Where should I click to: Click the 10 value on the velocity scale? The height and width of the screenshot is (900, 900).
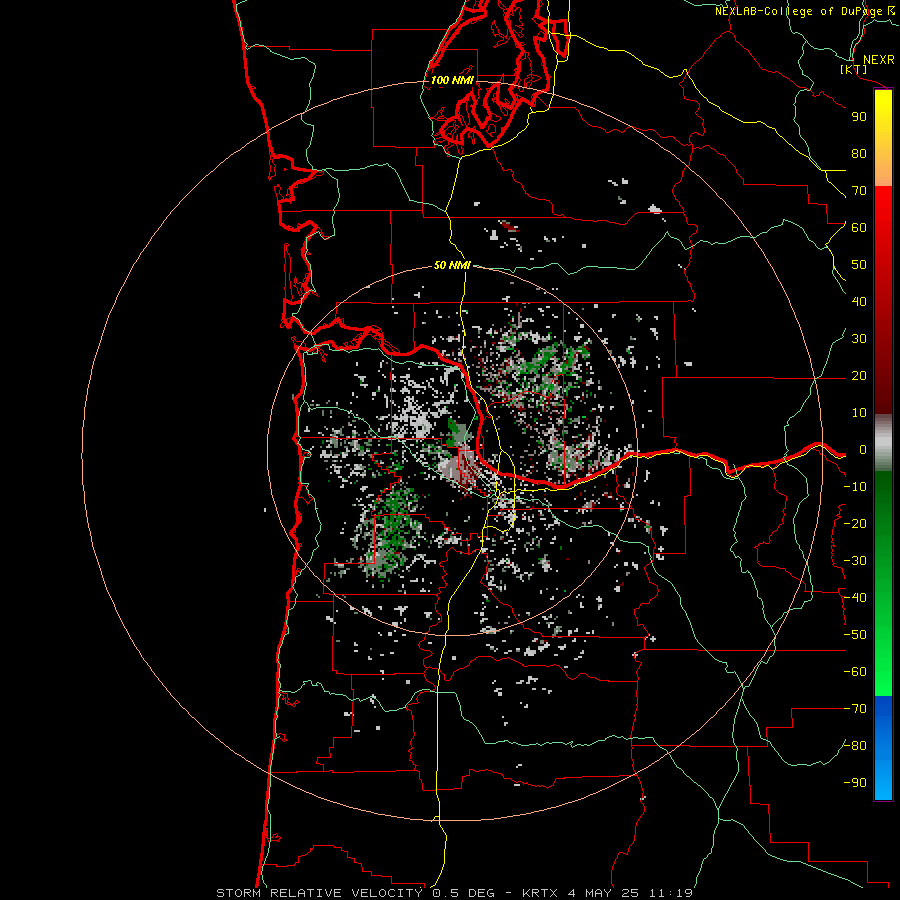[x=859, y=413]
